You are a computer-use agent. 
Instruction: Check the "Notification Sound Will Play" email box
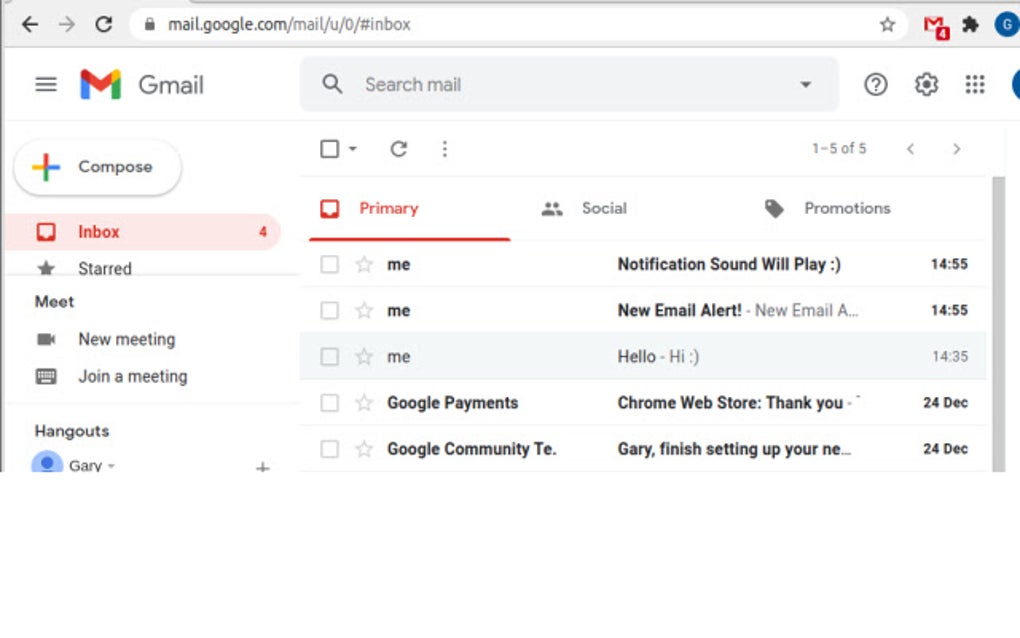330,265
